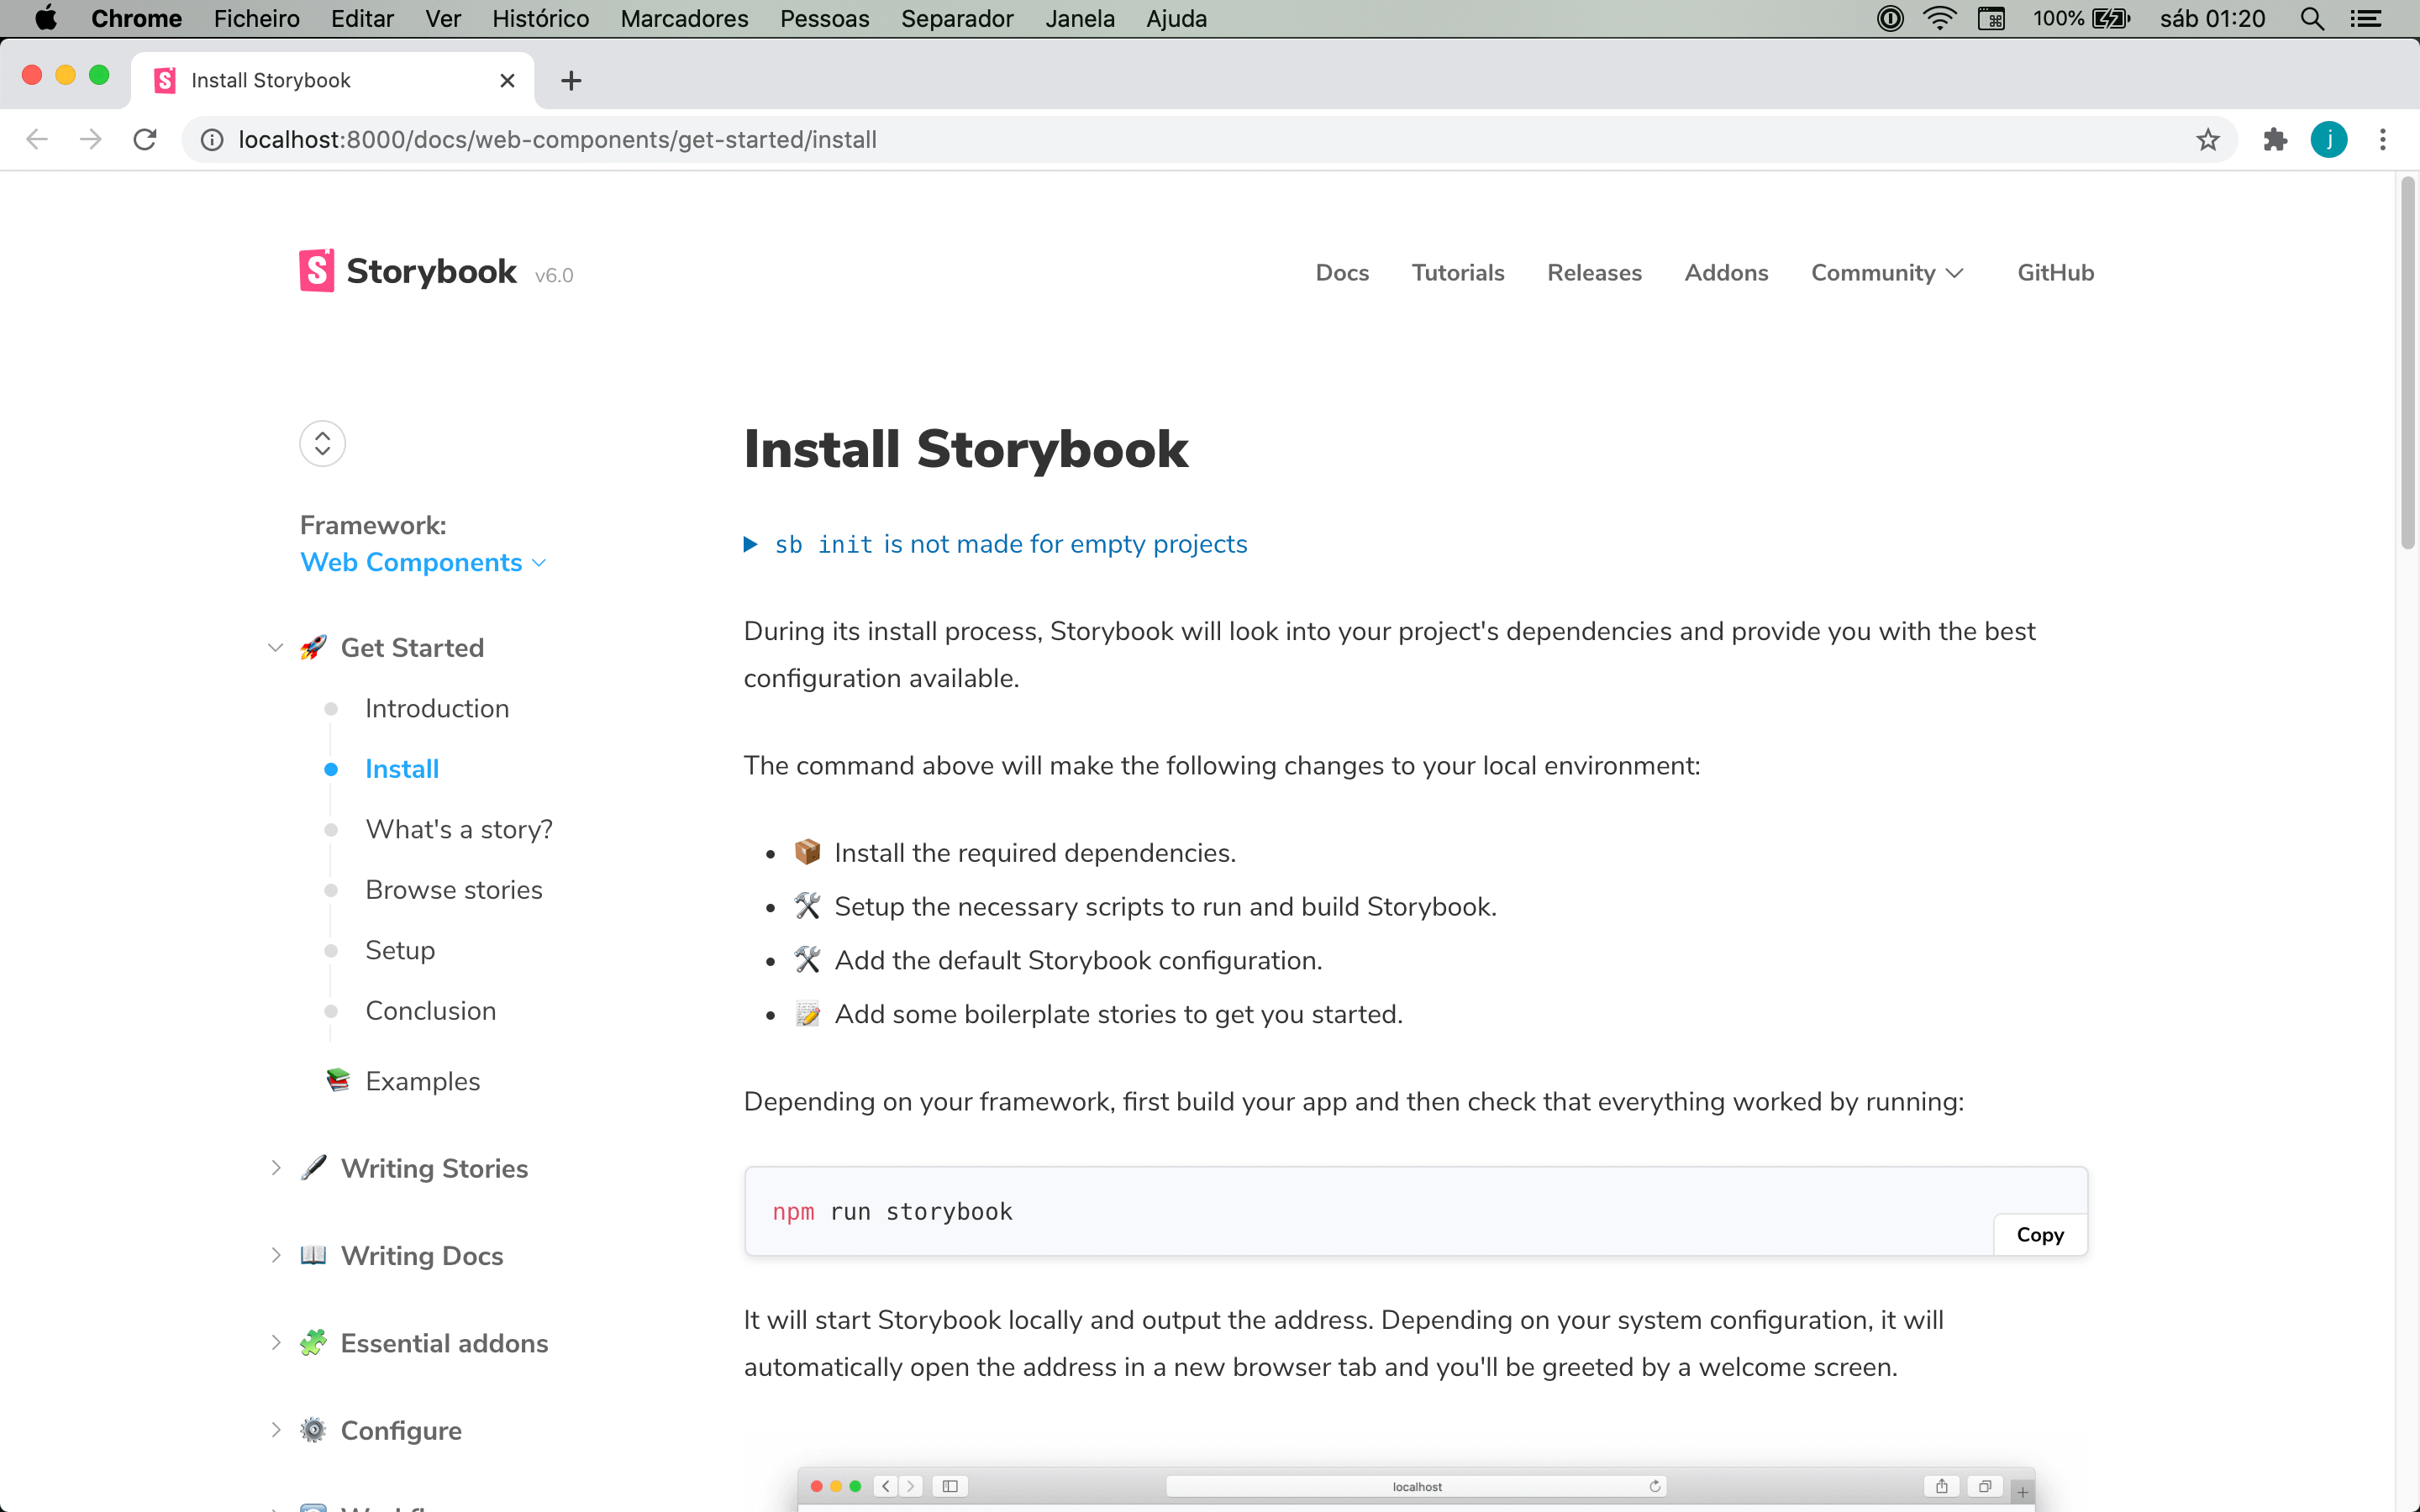Select the Essential addons puzzle icon
This screenshot has width=2420, height=1512.
point(313,1343)
